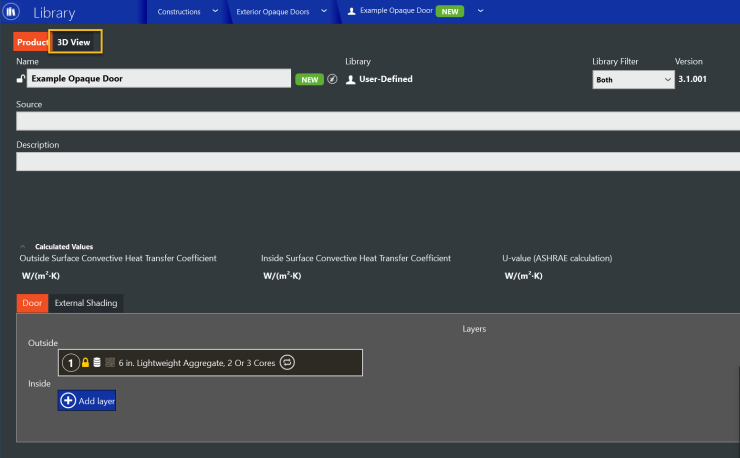Click the green NEW badge beside name field

[310, 79]
